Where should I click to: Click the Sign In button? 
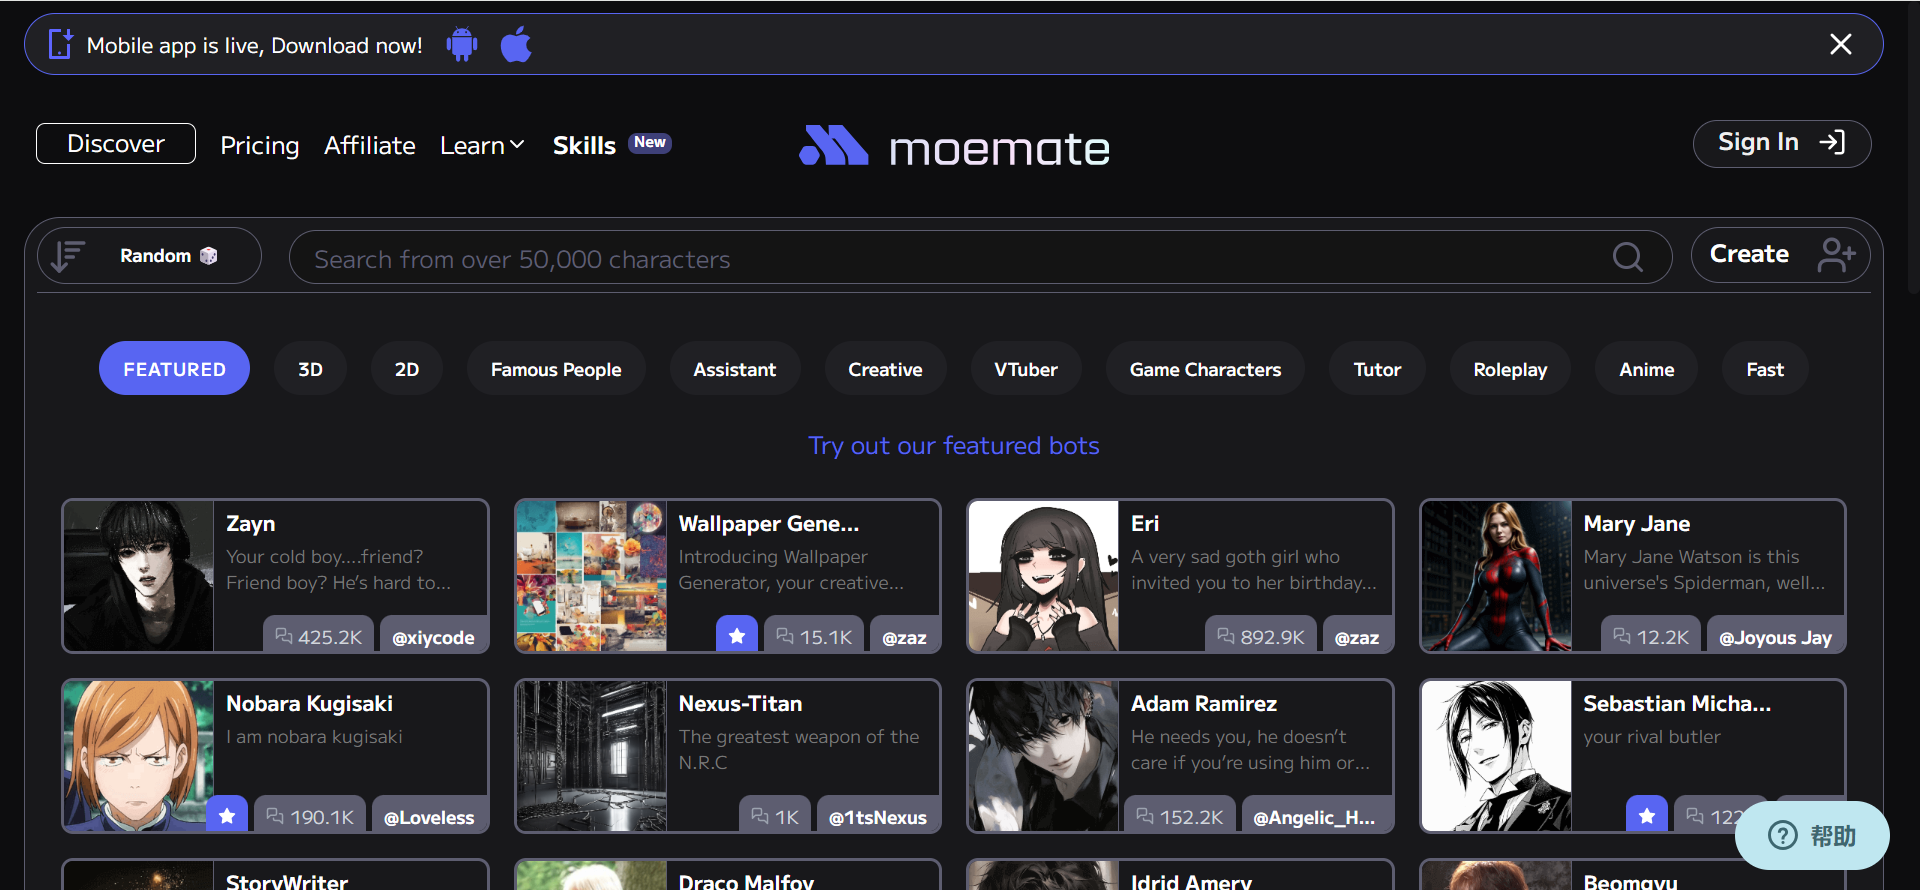[1781, 143]
